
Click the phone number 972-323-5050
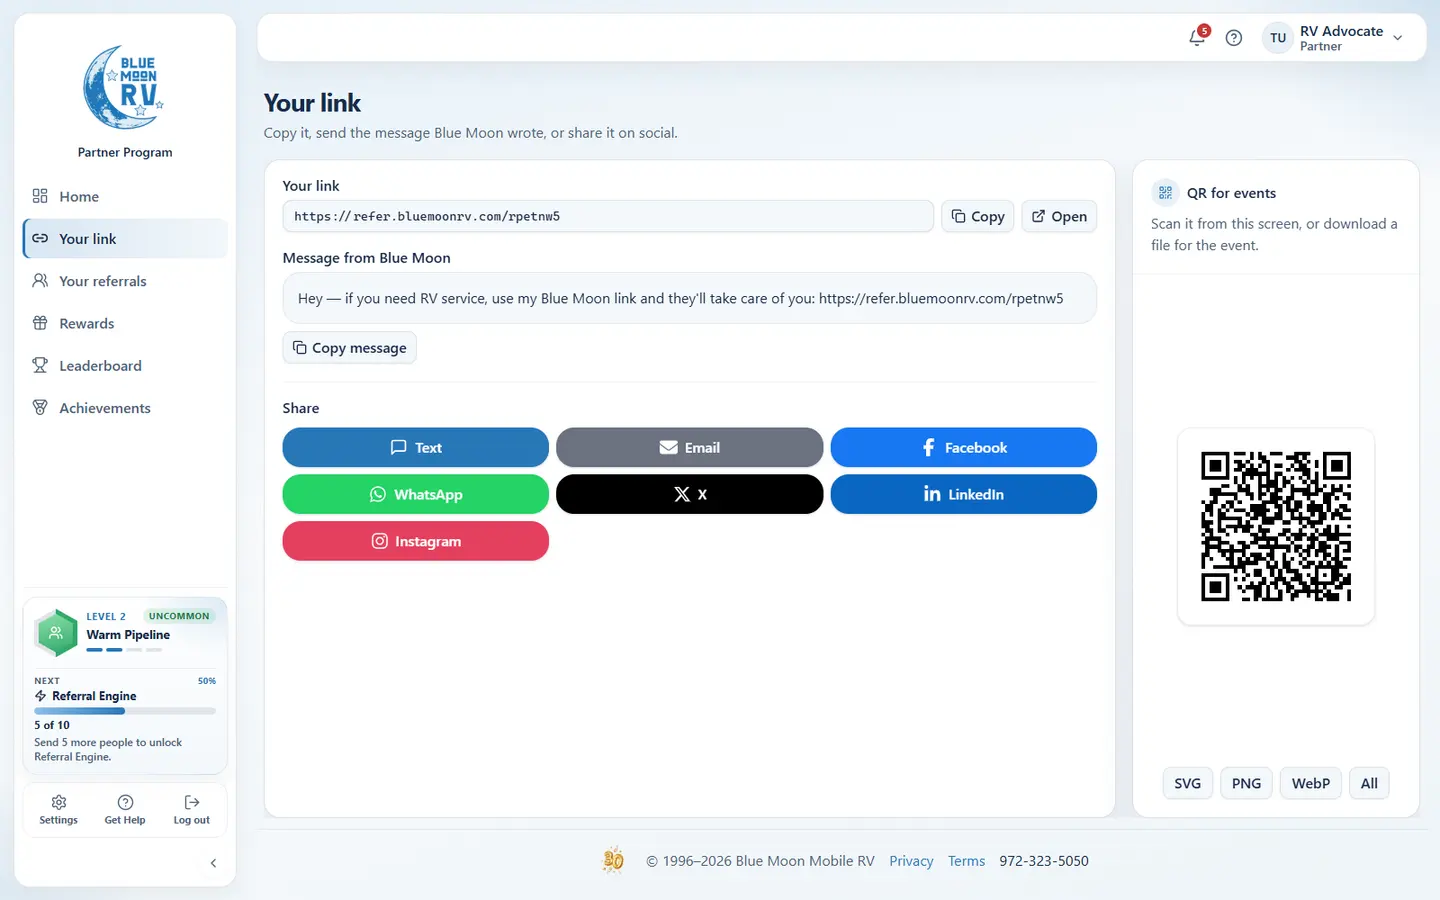tap(1044, 861)
